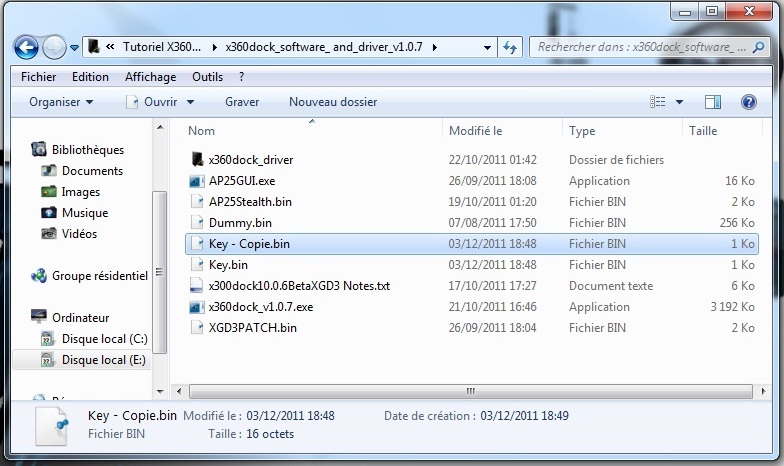The height and width of the screenshot is (466, 784).
Task: Select the Key.bin file icon
Action: click(197, 264)
